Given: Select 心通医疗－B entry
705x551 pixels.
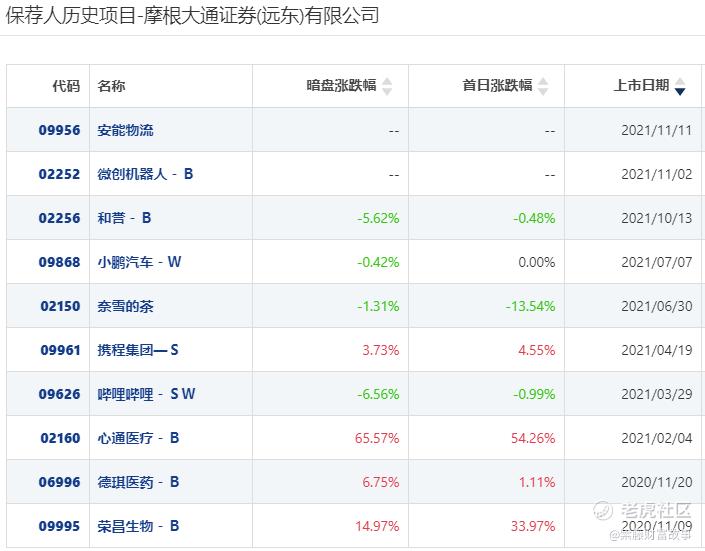Looking at the screenshot, I should point(139,438).
